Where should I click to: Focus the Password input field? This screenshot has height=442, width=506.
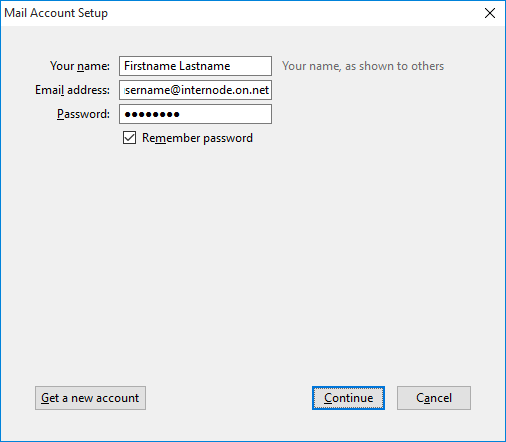point(195,114)
